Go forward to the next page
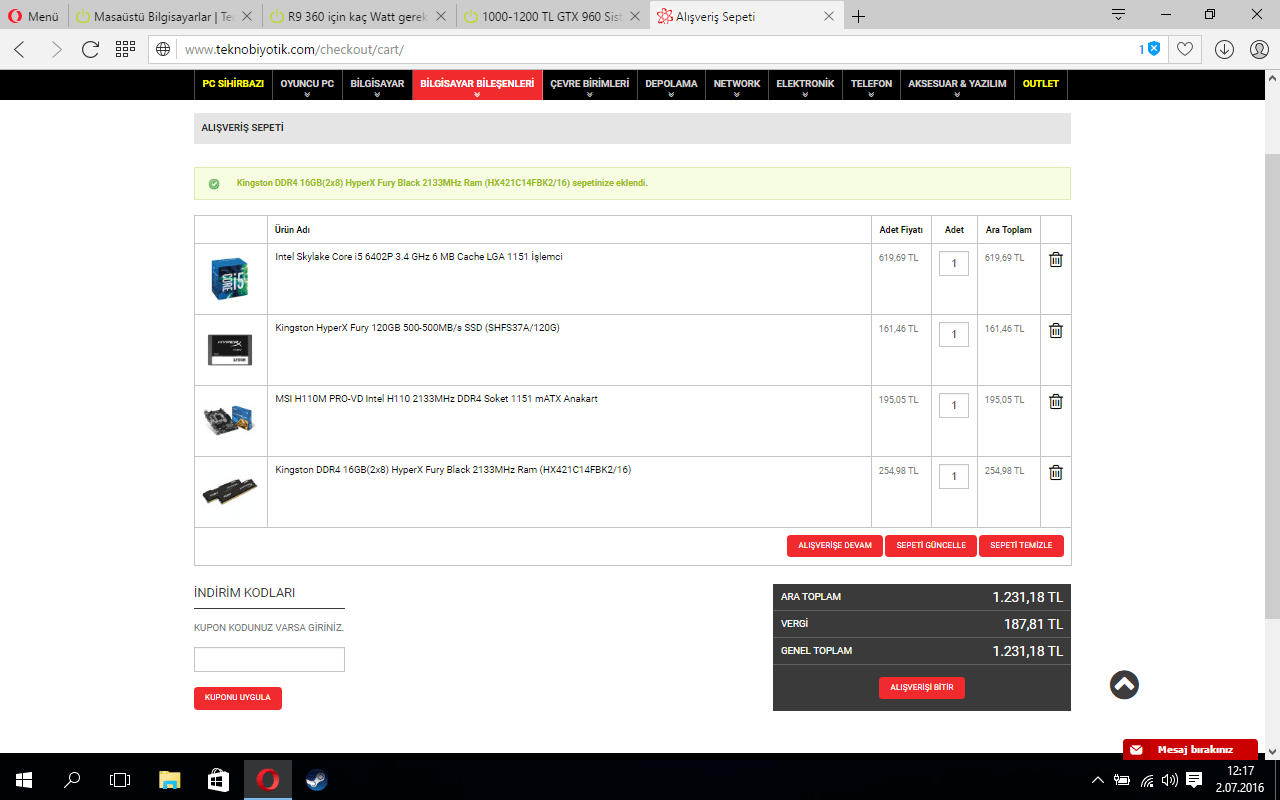 [x=56, y=49]
